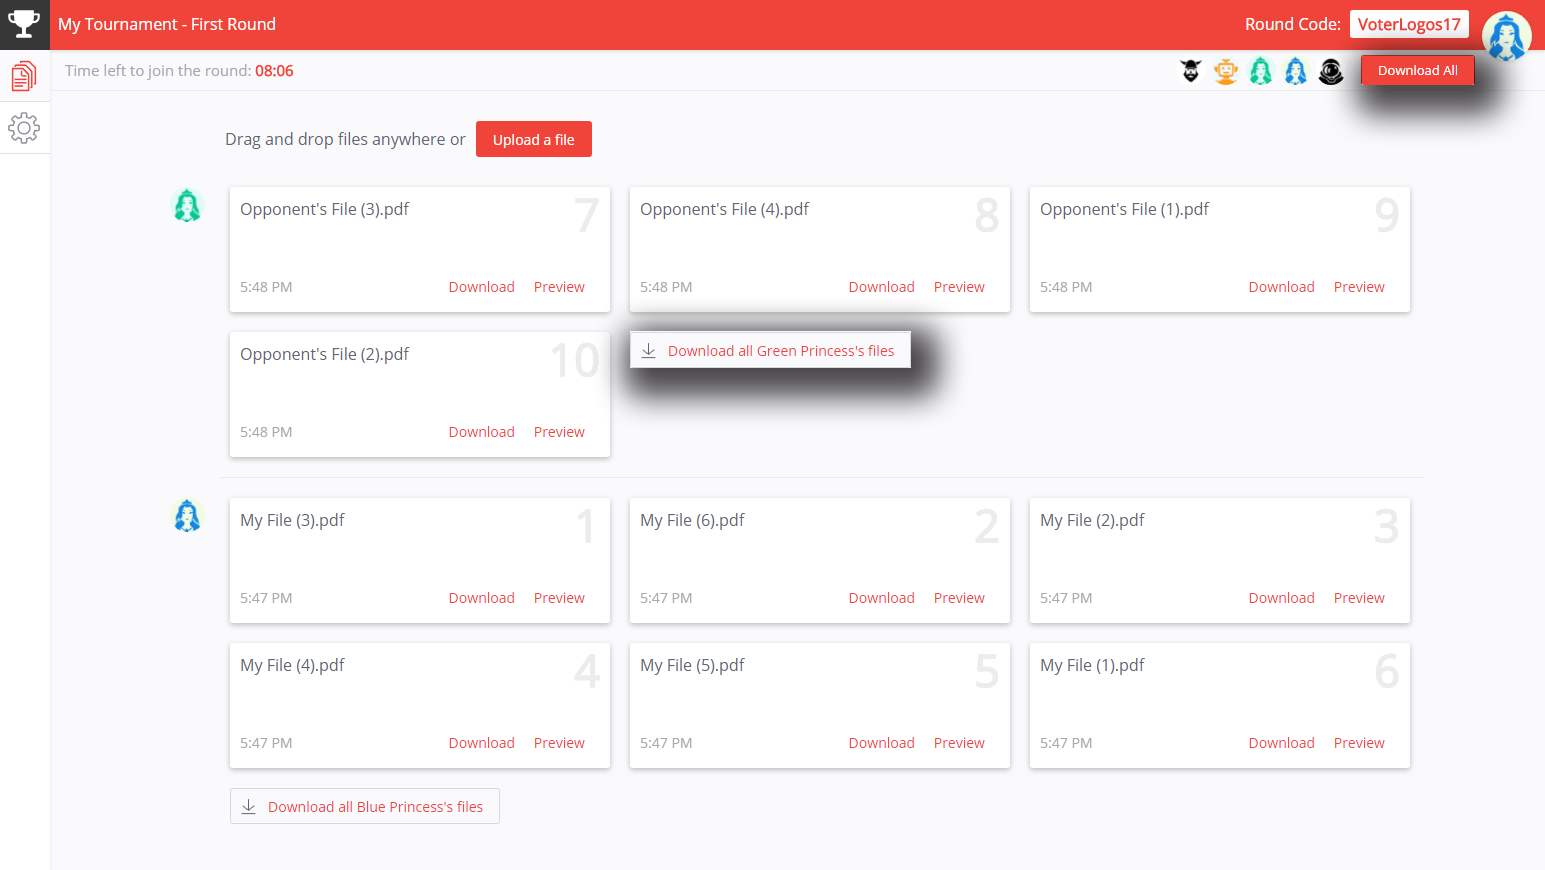Image resolution: width=1545 pixels, height=870 pixels.
Task: Click file name Opponent's File (4).pdf
Action: 724,209
